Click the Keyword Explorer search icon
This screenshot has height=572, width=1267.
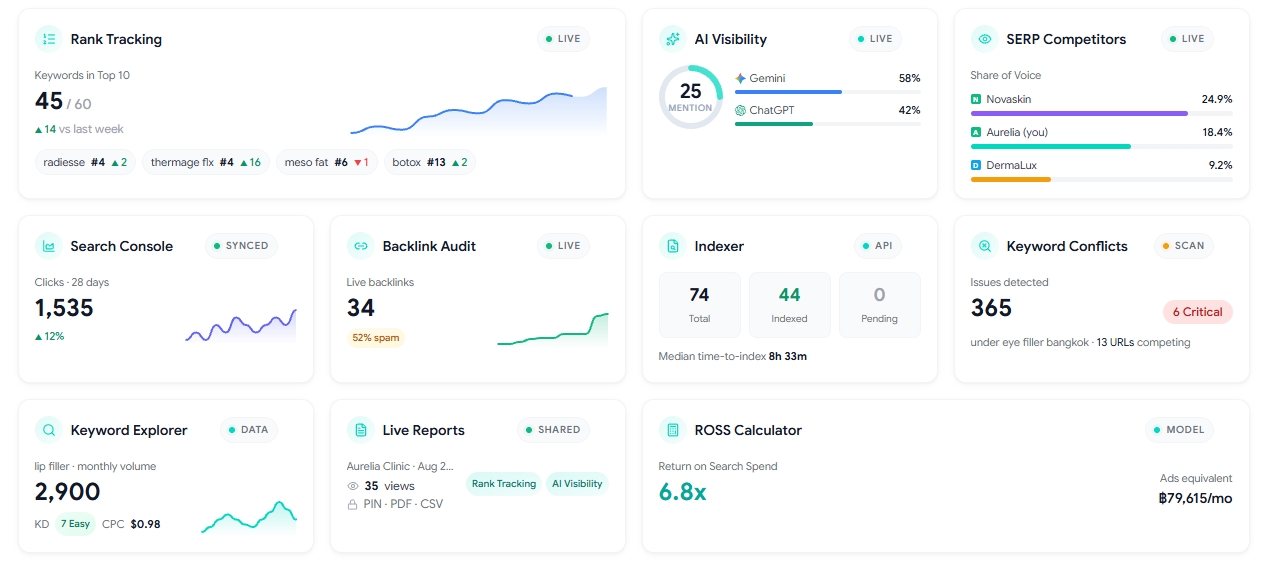point(48,430)
